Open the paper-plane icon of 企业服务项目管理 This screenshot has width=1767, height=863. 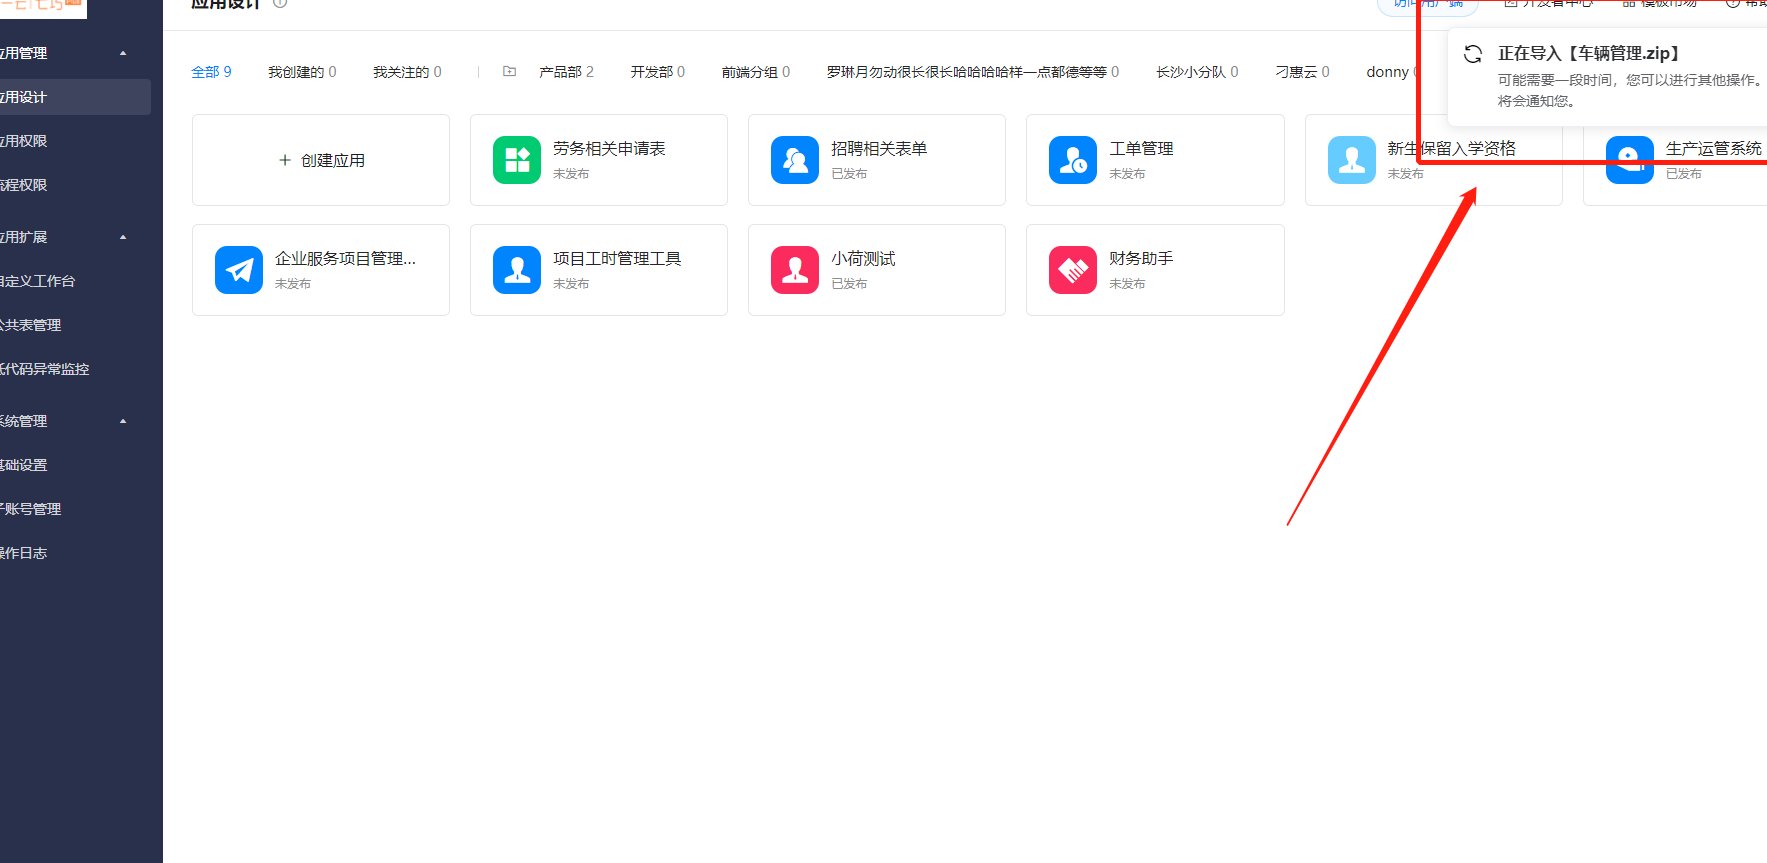(x=239, y=270)
